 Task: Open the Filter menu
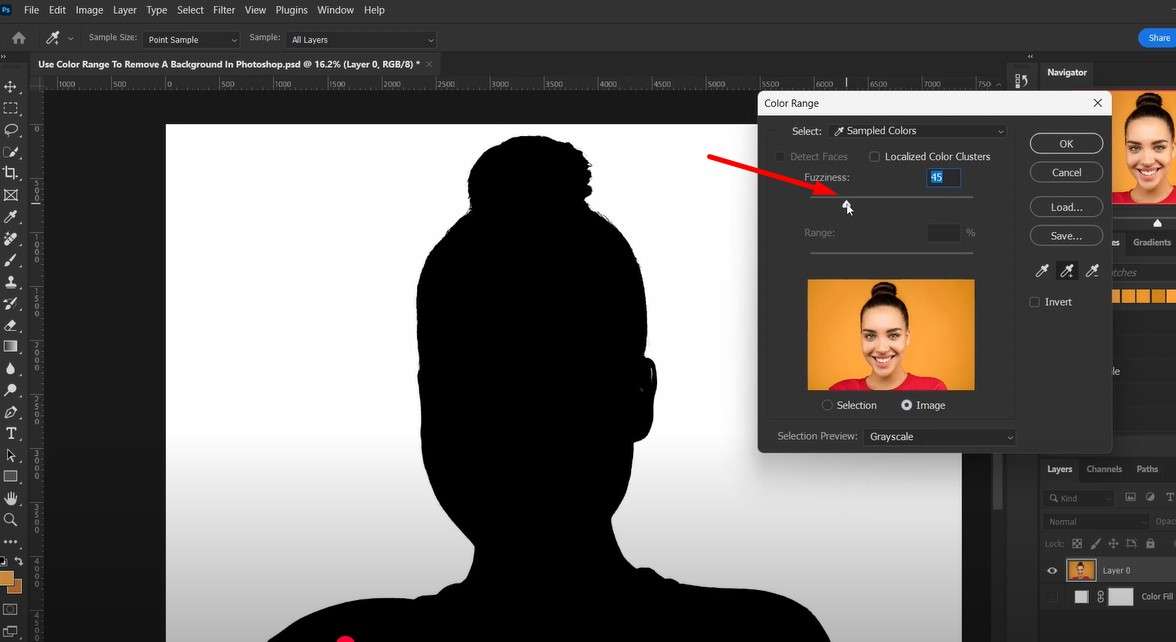(224, 10)
